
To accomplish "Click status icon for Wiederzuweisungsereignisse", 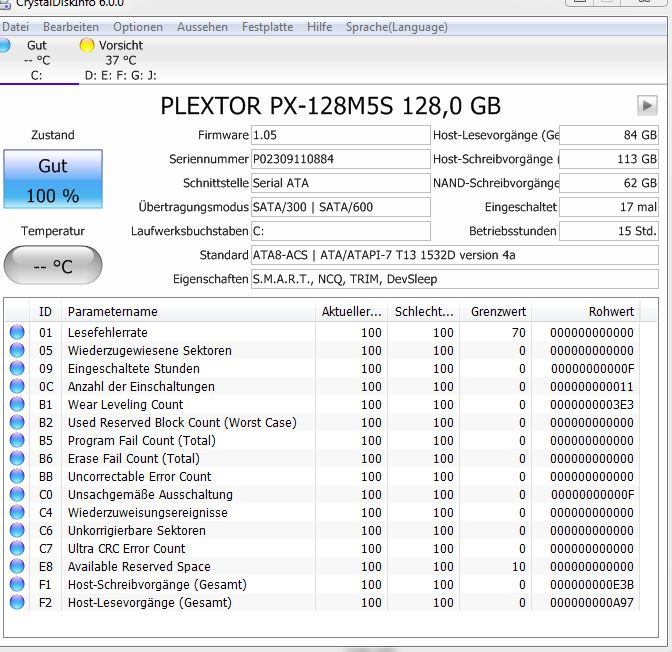I will (x=17, y=512).
